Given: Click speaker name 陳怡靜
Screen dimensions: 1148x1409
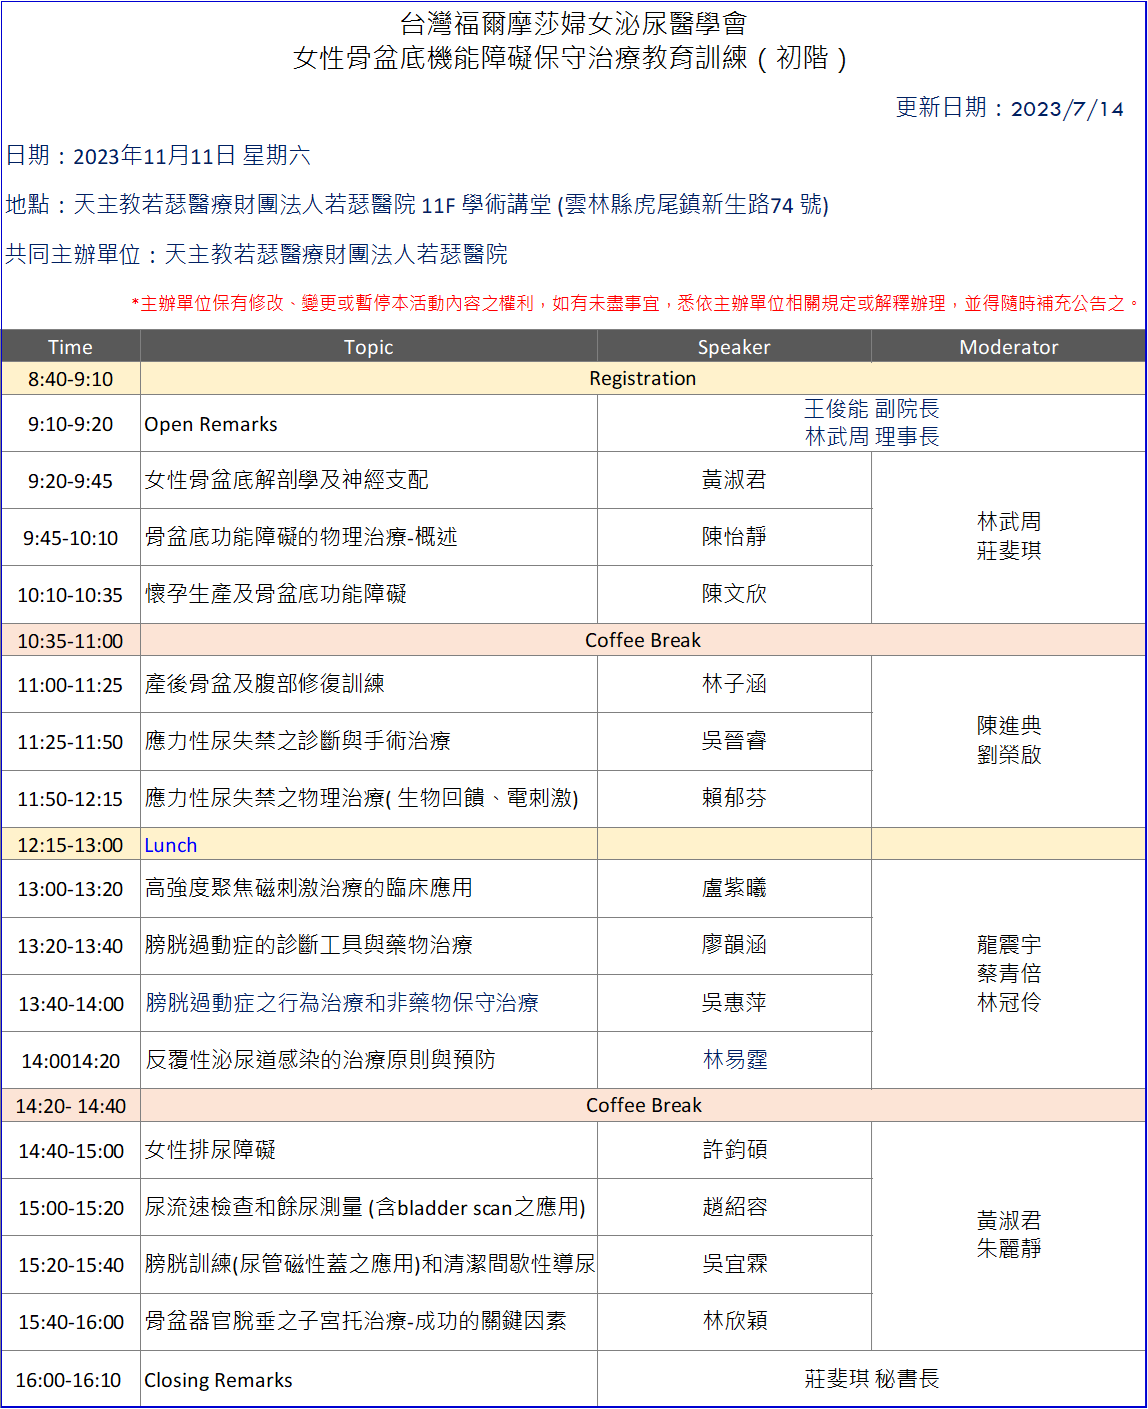Looking at the screenshot, I should pos(733,537).
